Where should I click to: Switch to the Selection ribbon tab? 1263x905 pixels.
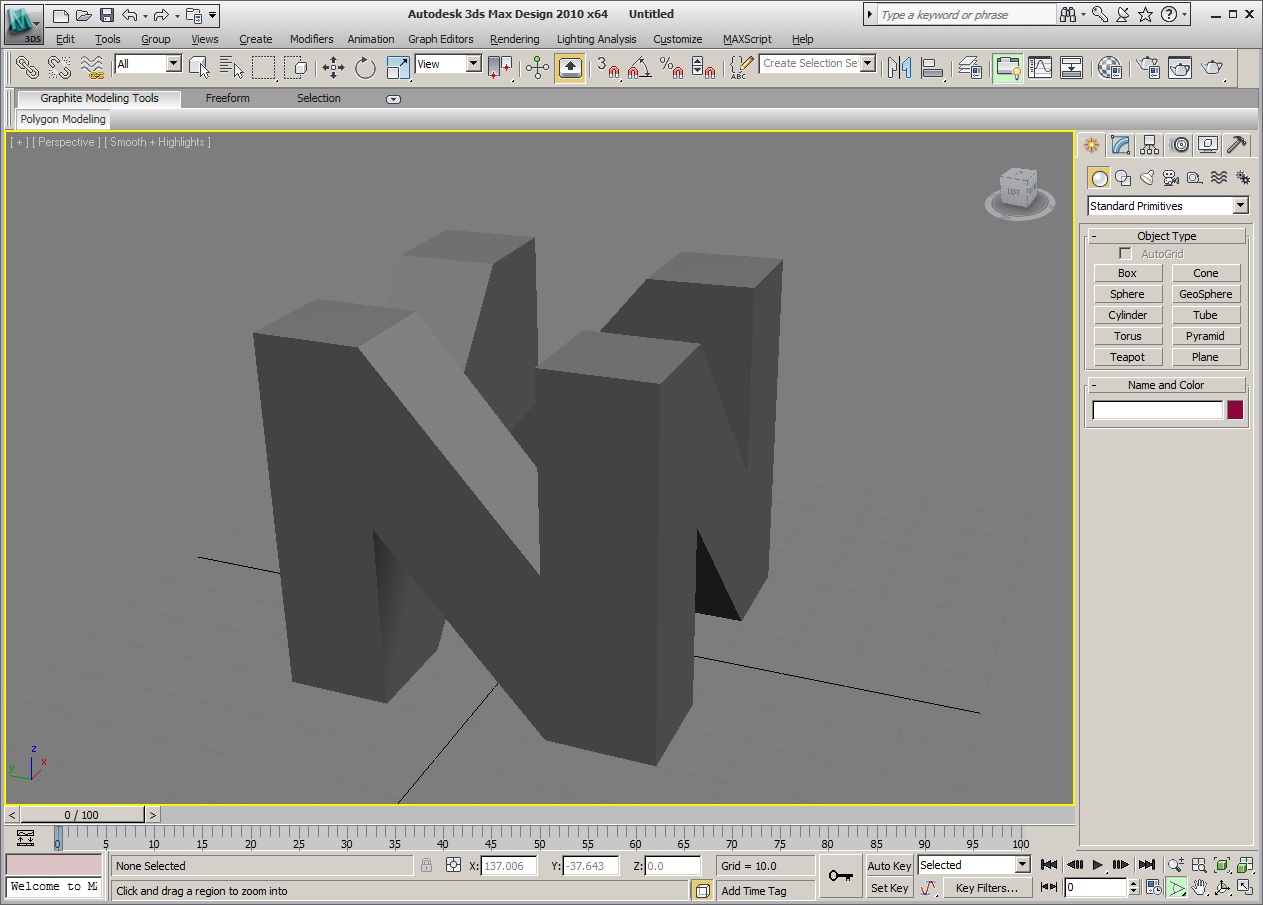click(318, 98)
